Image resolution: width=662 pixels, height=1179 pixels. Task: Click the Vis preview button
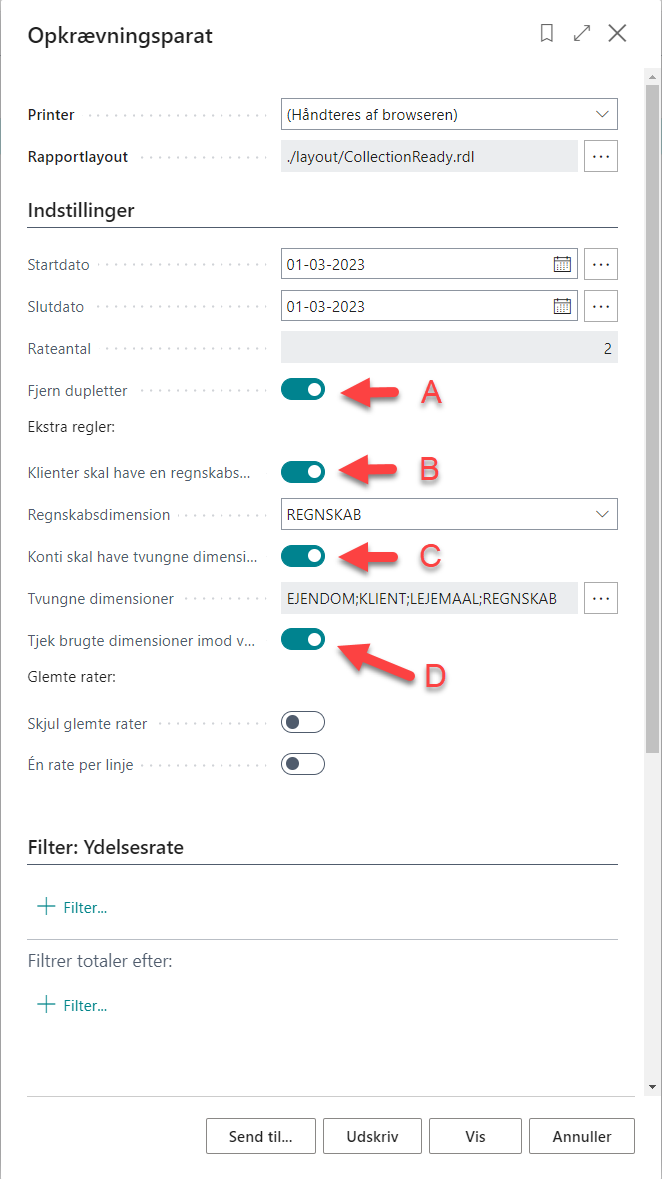[475, 1136]
